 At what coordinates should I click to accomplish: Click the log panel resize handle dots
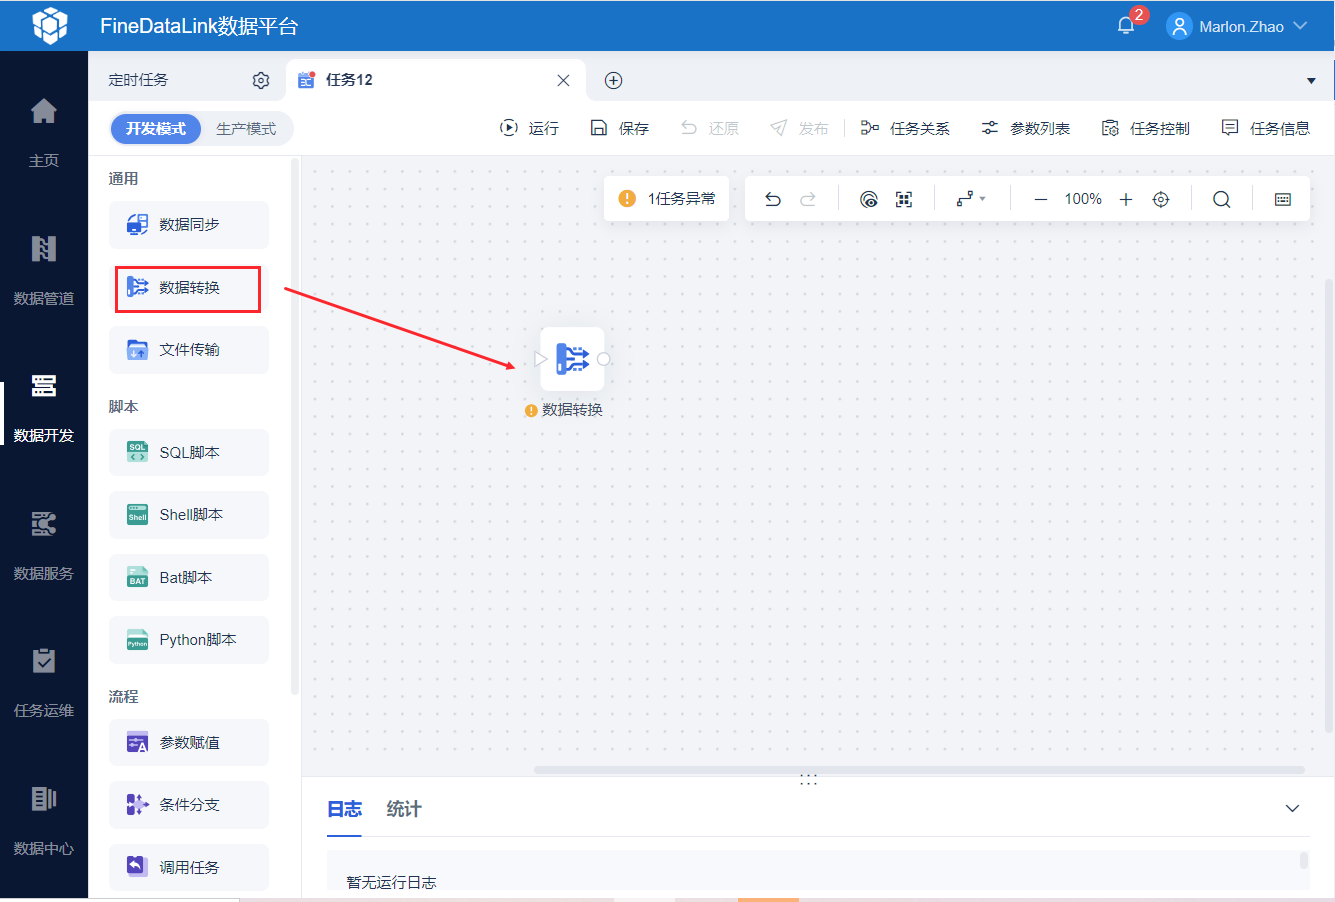809,780
